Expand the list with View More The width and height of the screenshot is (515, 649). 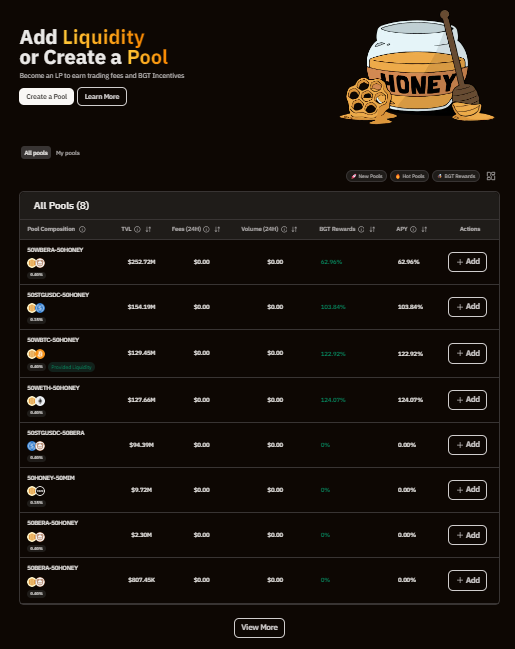tap(259, 628)
